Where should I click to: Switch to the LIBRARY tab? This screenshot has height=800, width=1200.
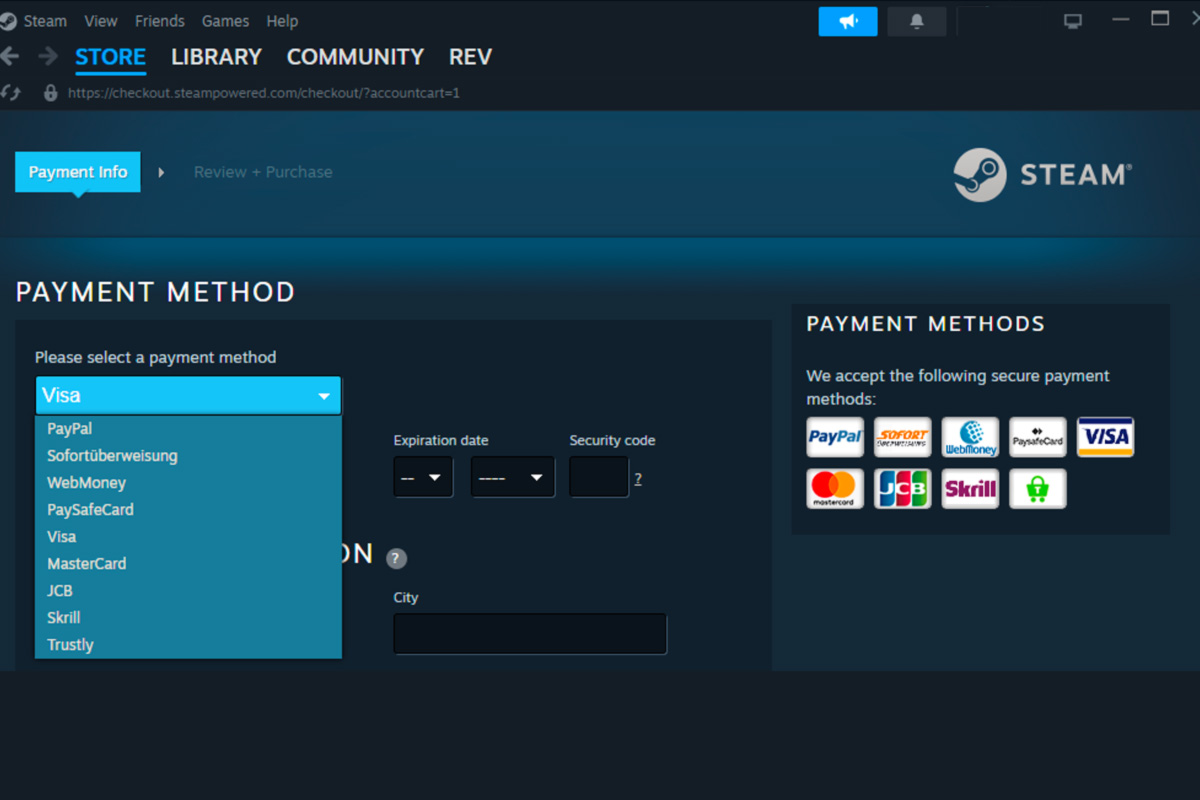(216, 57)
